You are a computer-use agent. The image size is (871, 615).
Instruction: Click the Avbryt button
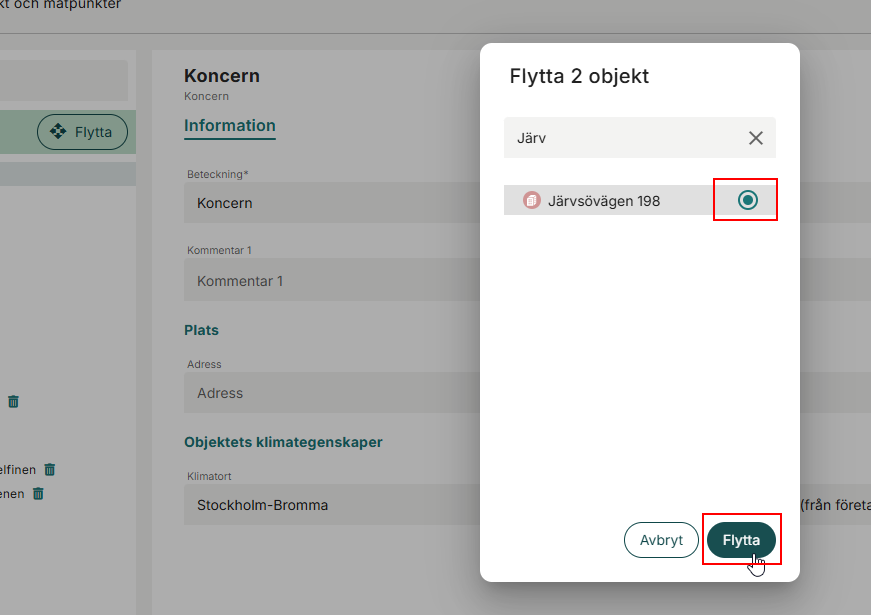[661, 539]
